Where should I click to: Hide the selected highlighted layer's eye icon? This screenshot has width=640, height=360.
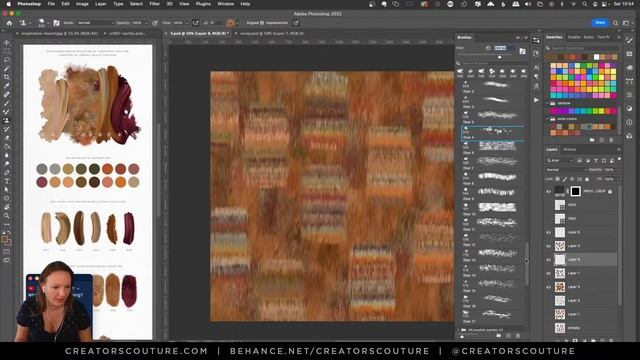pyautogui.click(x=549, y=260)
